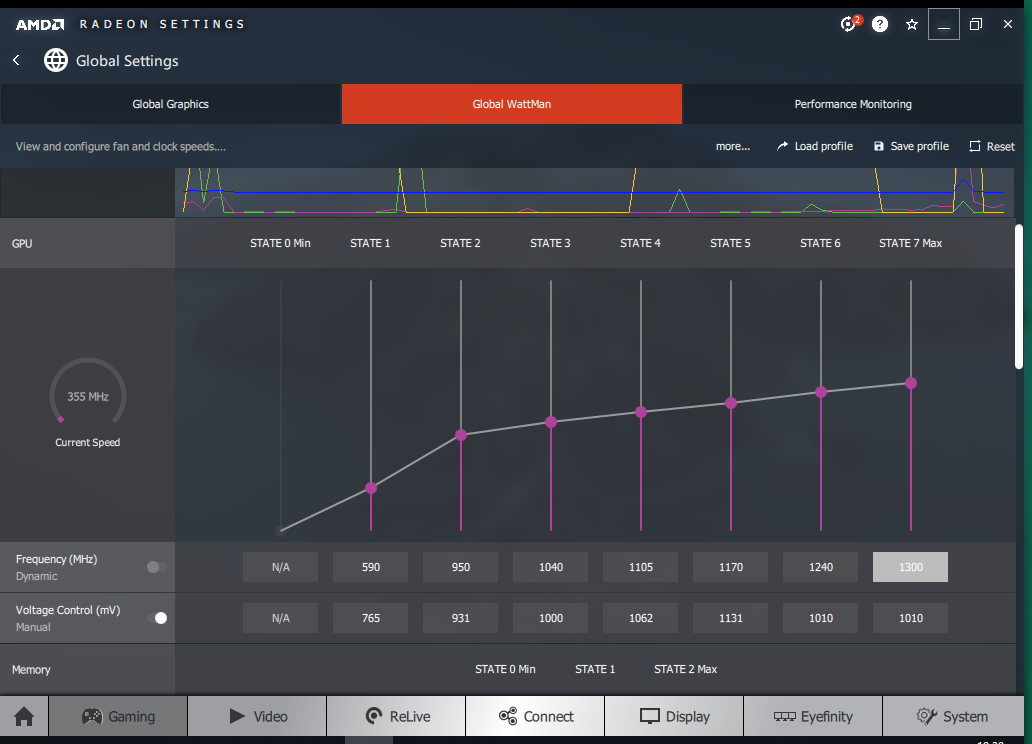Click the frequency field showing 1105
The width and height of the screenshot is (1032, 744).
(641, 567)
